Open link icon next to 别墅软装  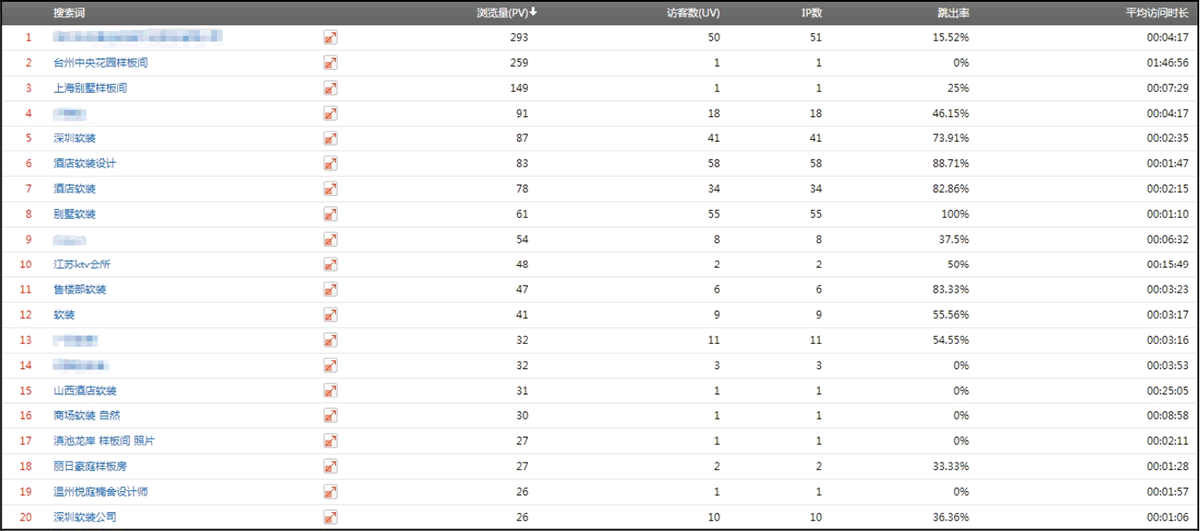330,214
